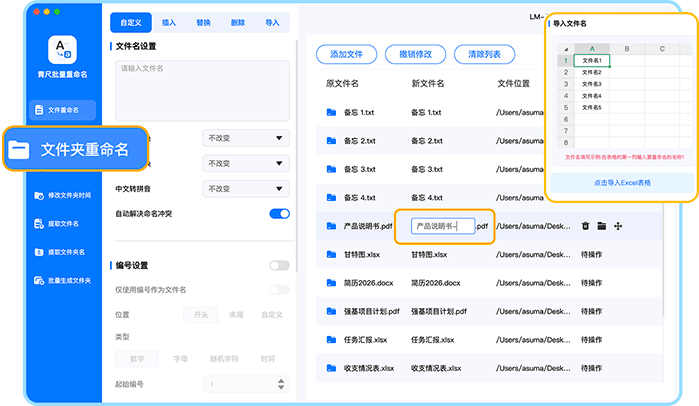The height and width of the screenshot is (406, 699).
Task: Disable the 自动解决命名冲突 switch
Action: click(x=279, y=213)
